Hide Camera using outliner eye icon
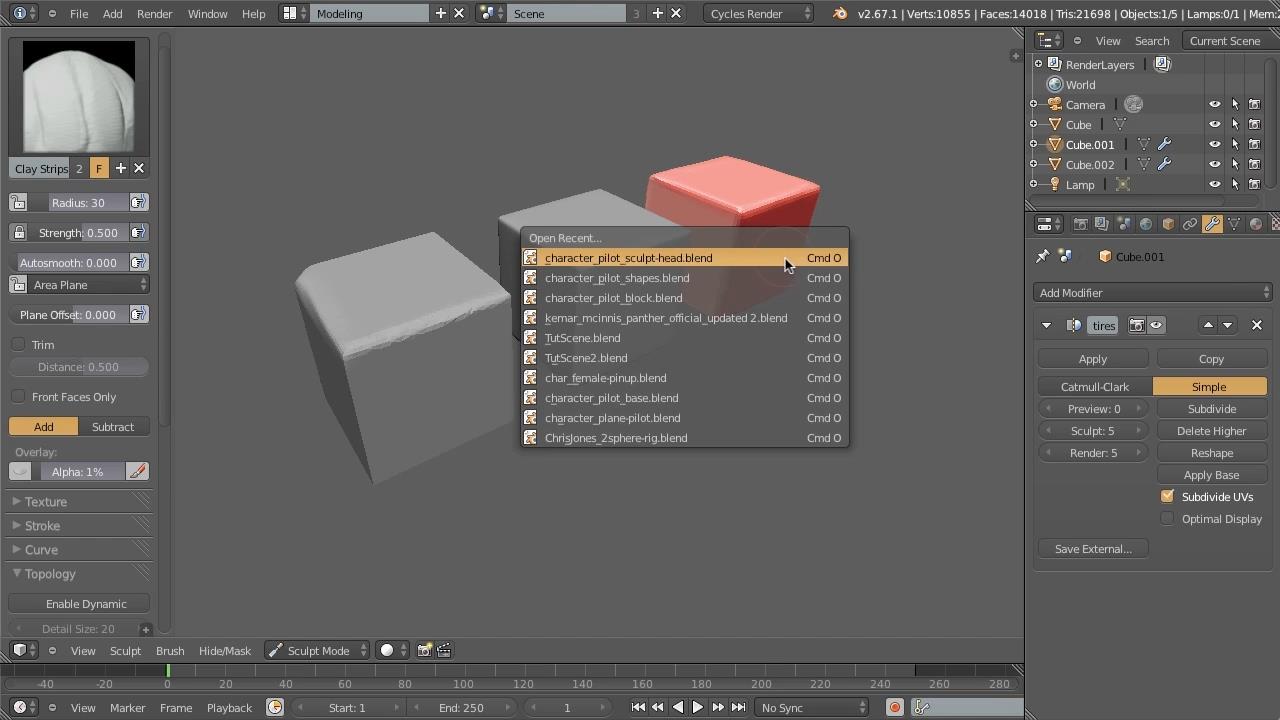1280x720 pixels. 1215,104
